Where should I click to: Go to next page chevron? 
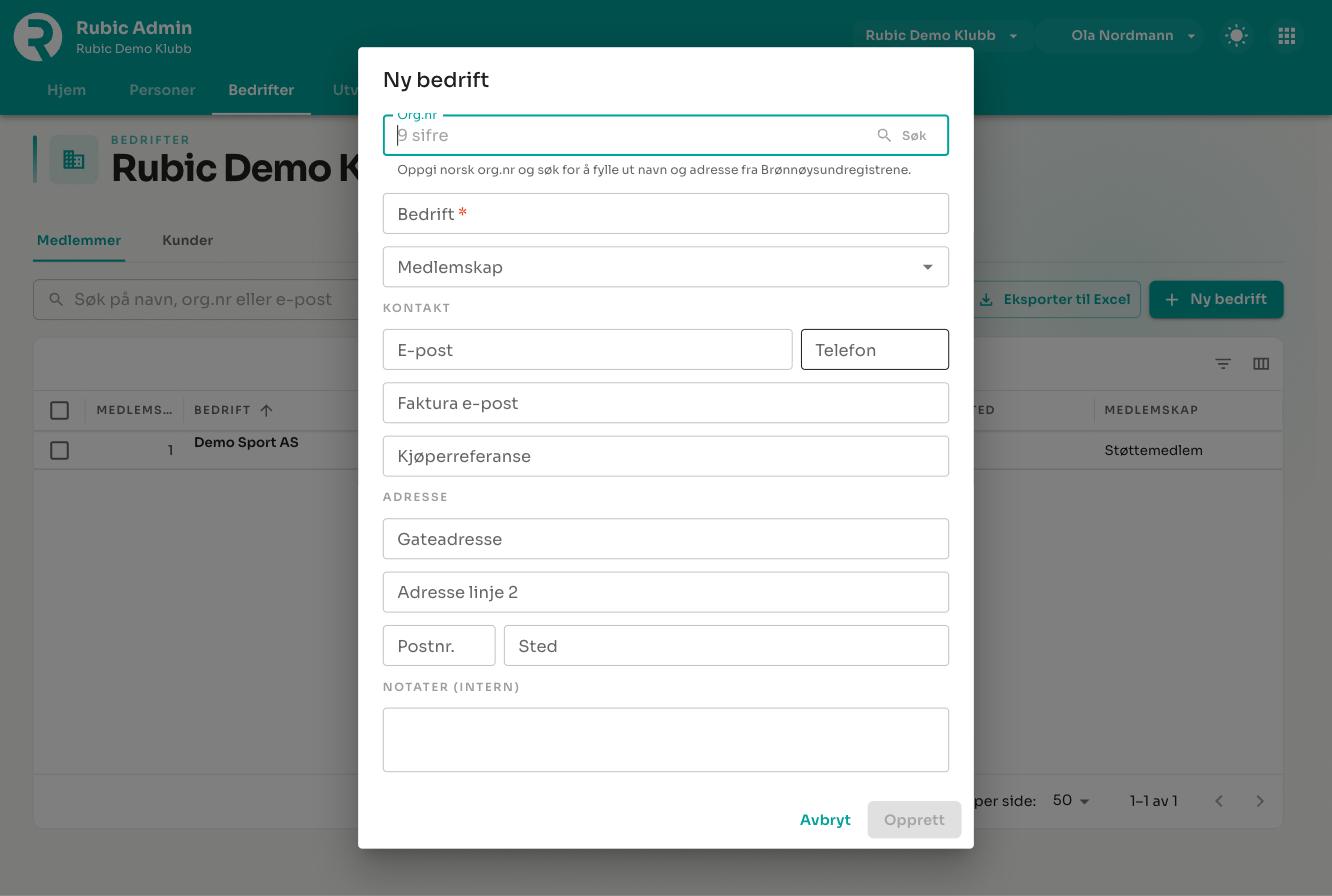click(x=1260, y=801)
